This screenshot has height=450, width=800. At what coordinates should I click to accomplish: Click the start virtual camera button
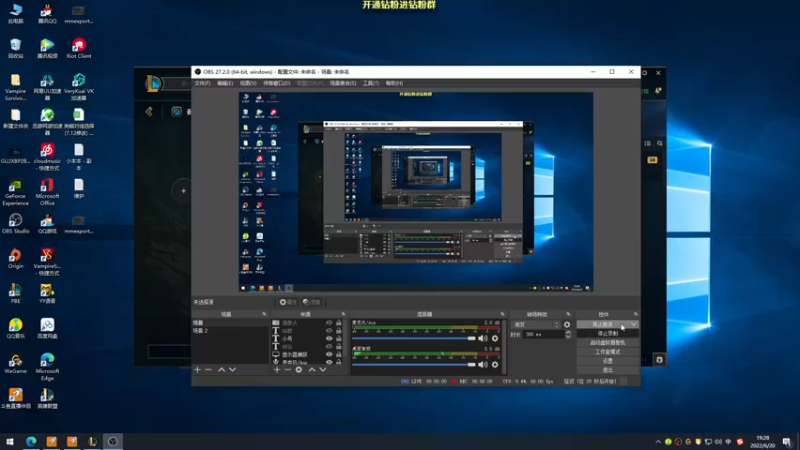608,343
